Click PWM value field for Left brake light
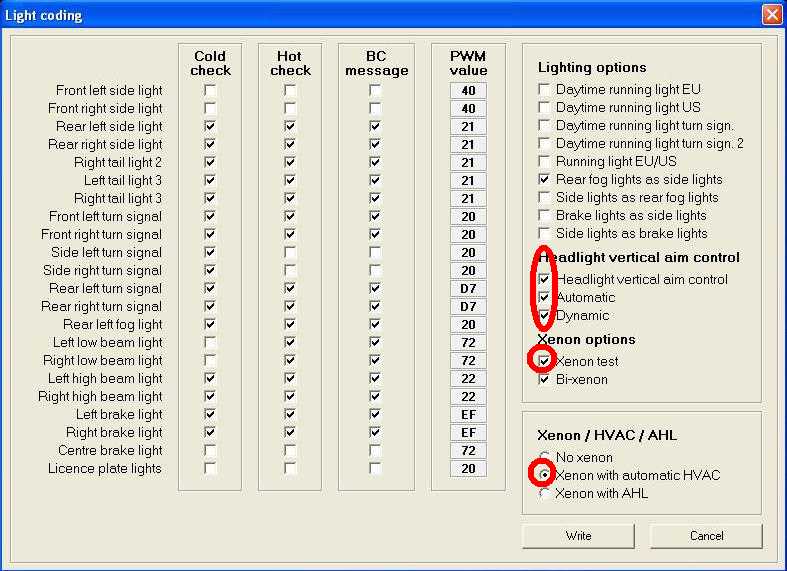 pyautogui.click(x=468, y=414)
